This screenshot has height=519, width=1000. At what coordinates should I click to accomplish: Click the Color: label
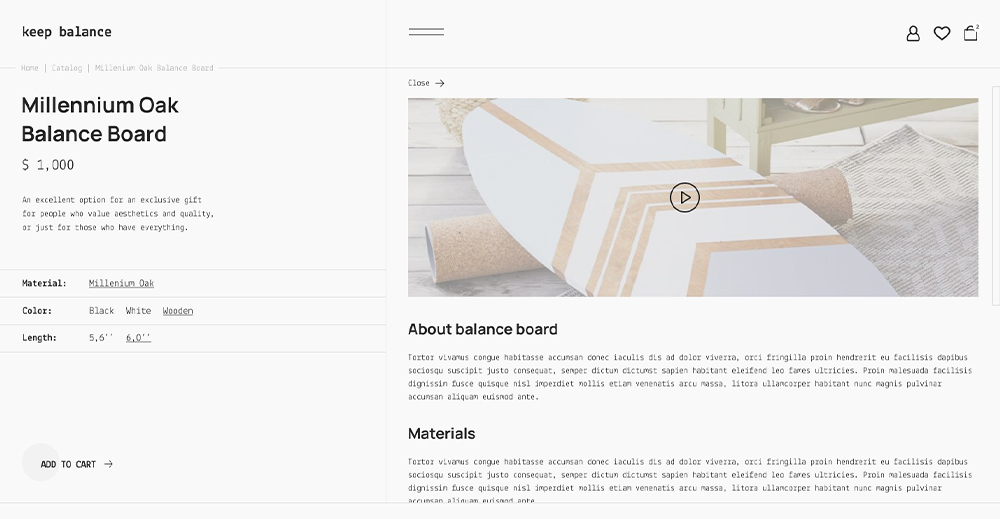pos(37,311)
